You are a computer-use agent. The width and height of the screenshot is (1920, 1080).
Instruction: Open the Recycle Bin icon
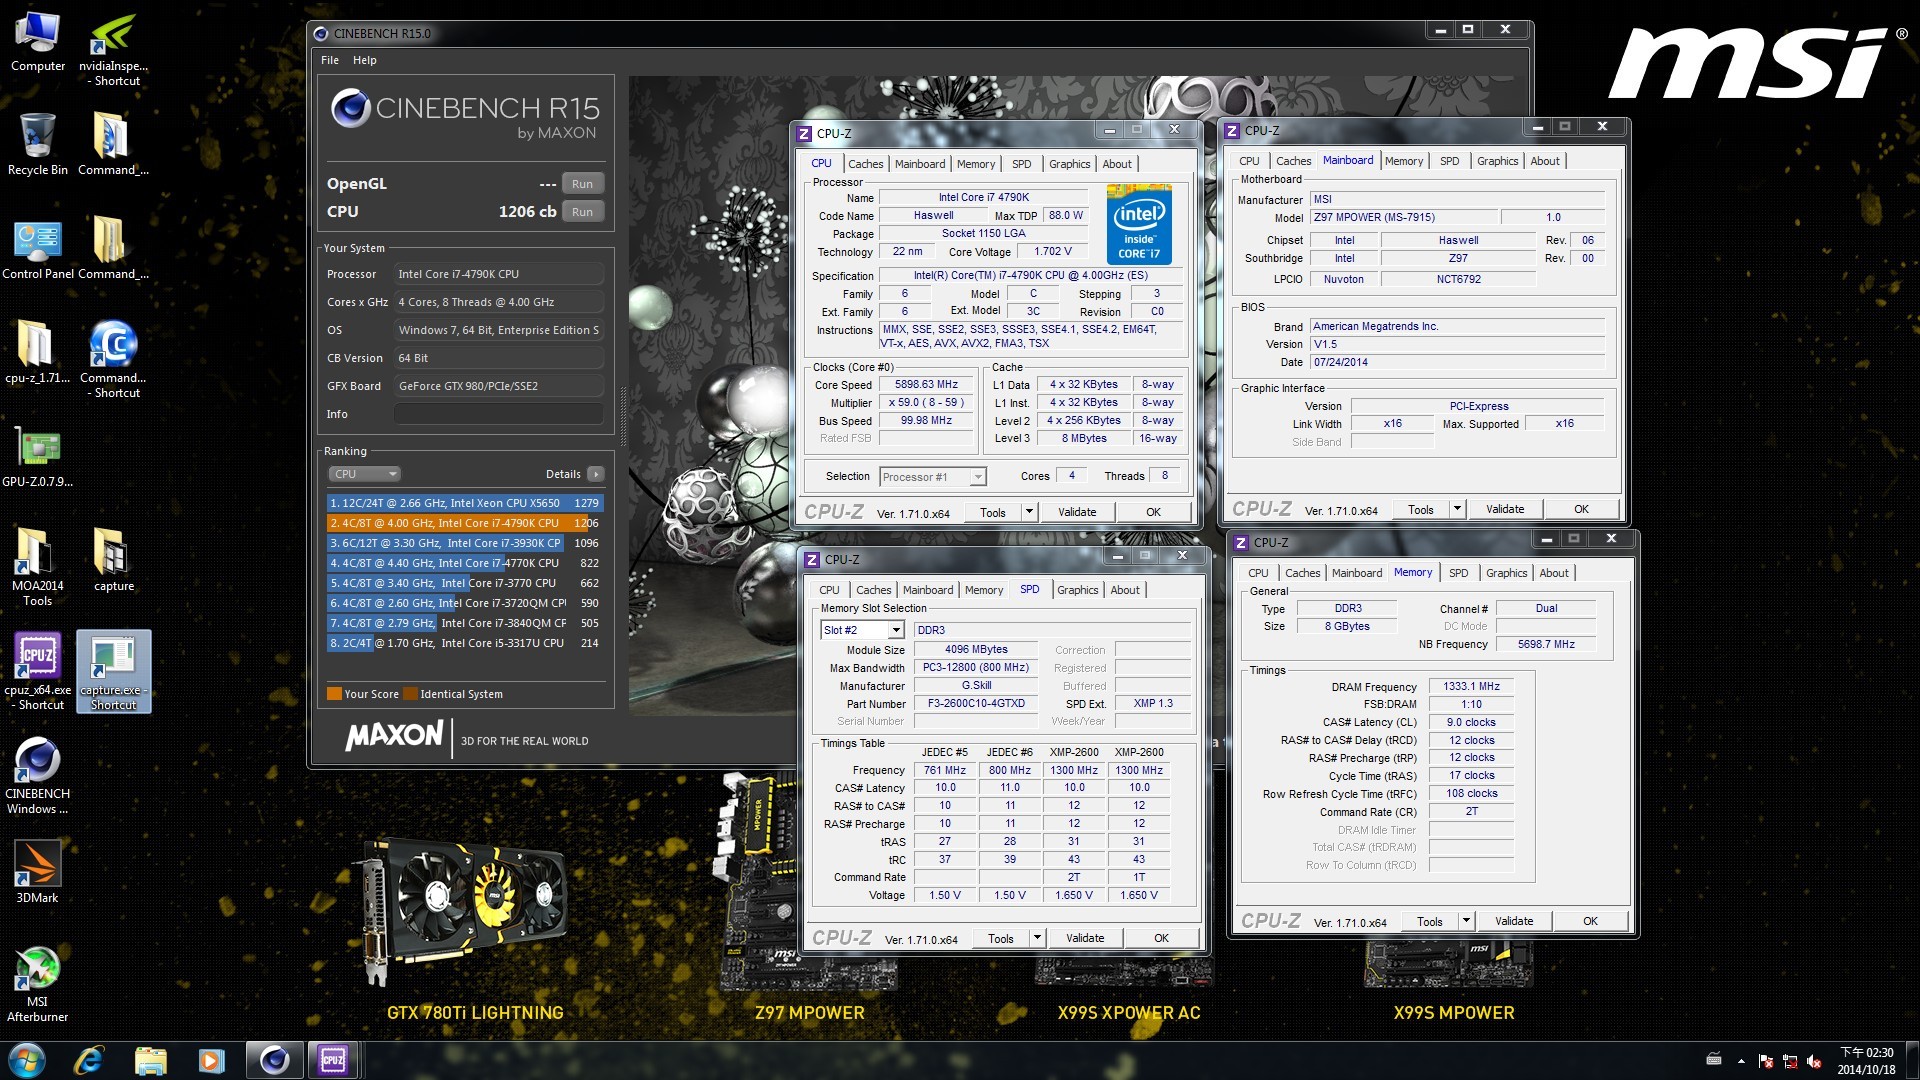click(x=38, y=144)
